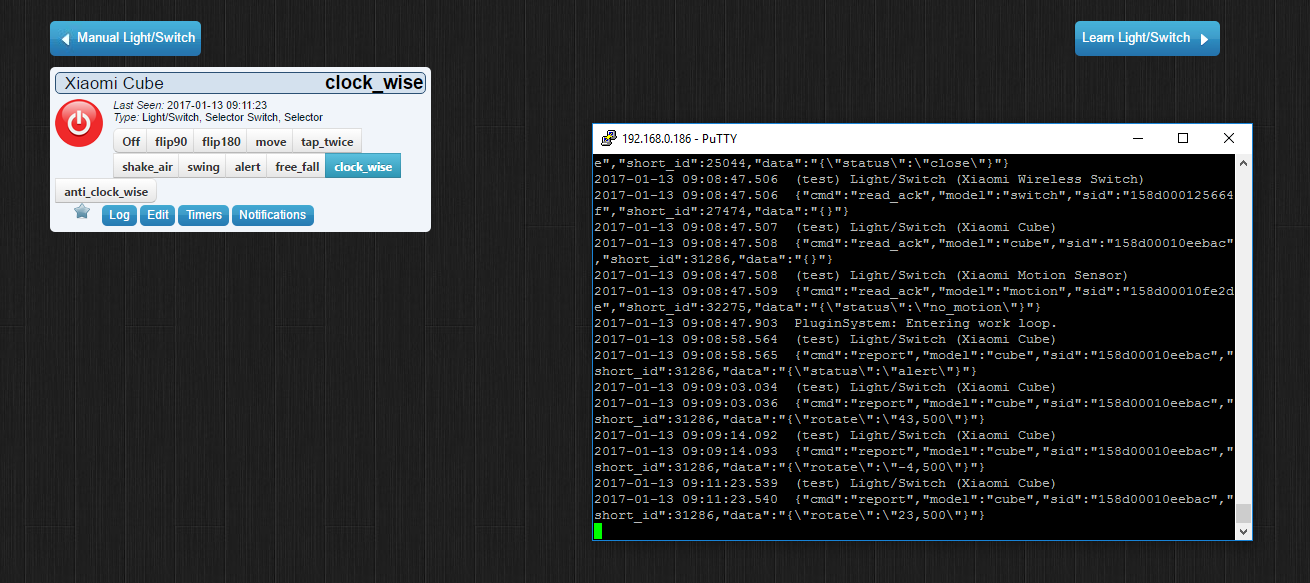The image size is (1310, 583).
Task: Open Notifications settings button
Action: tap(273, 215)
